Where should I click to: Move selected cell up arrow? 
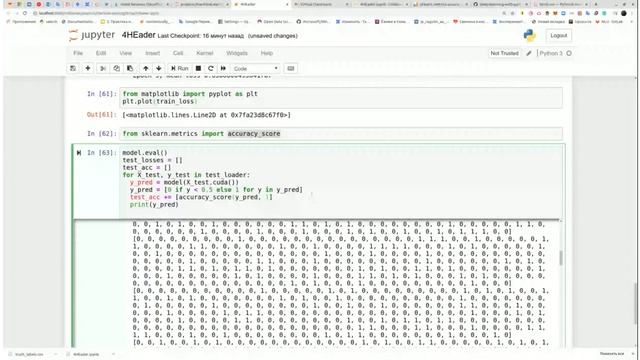146,69
